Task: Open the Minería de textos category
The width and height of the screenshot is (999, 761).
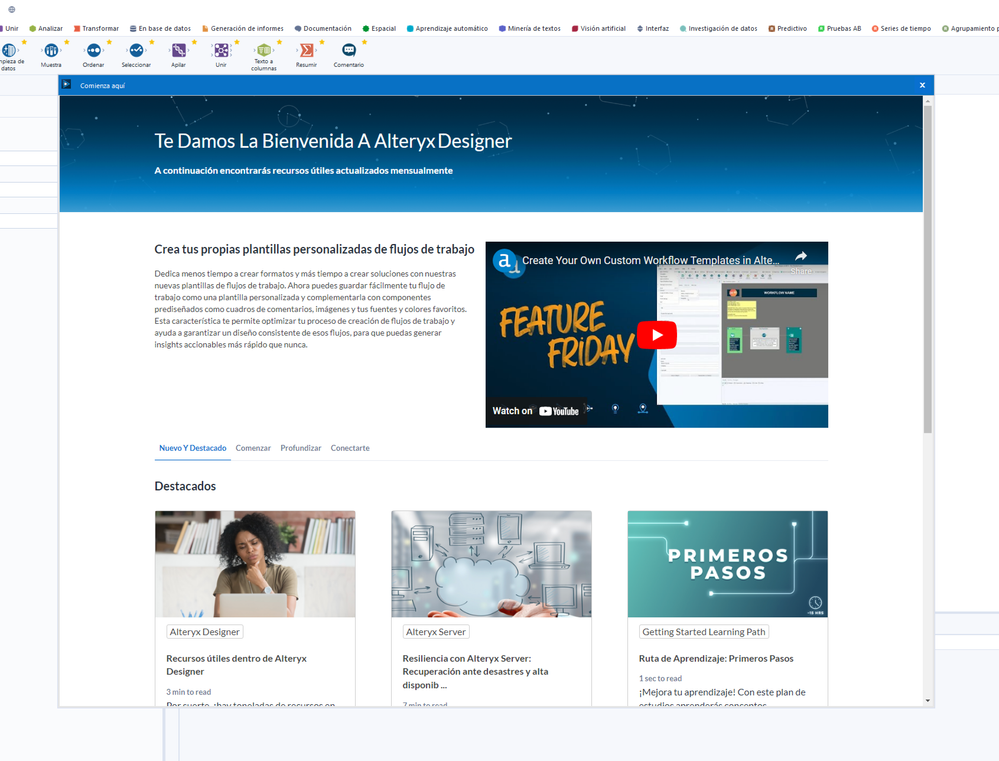Action: pos(529,29)
